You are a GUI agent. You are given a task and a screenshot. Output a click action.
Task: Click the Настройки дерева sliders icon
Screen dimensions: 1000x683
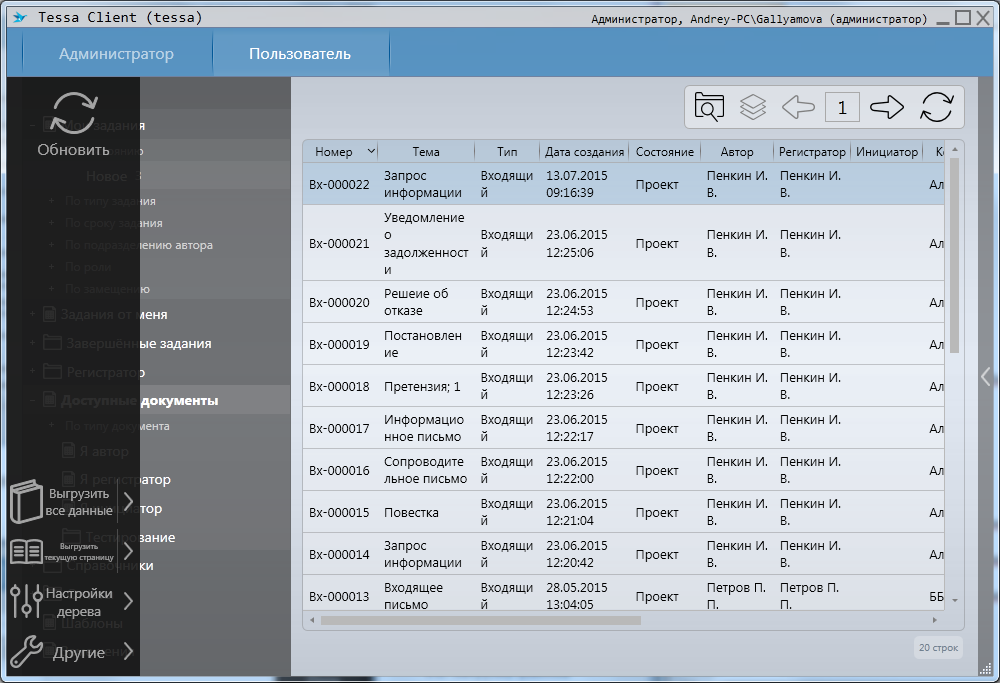coord(25,601)
